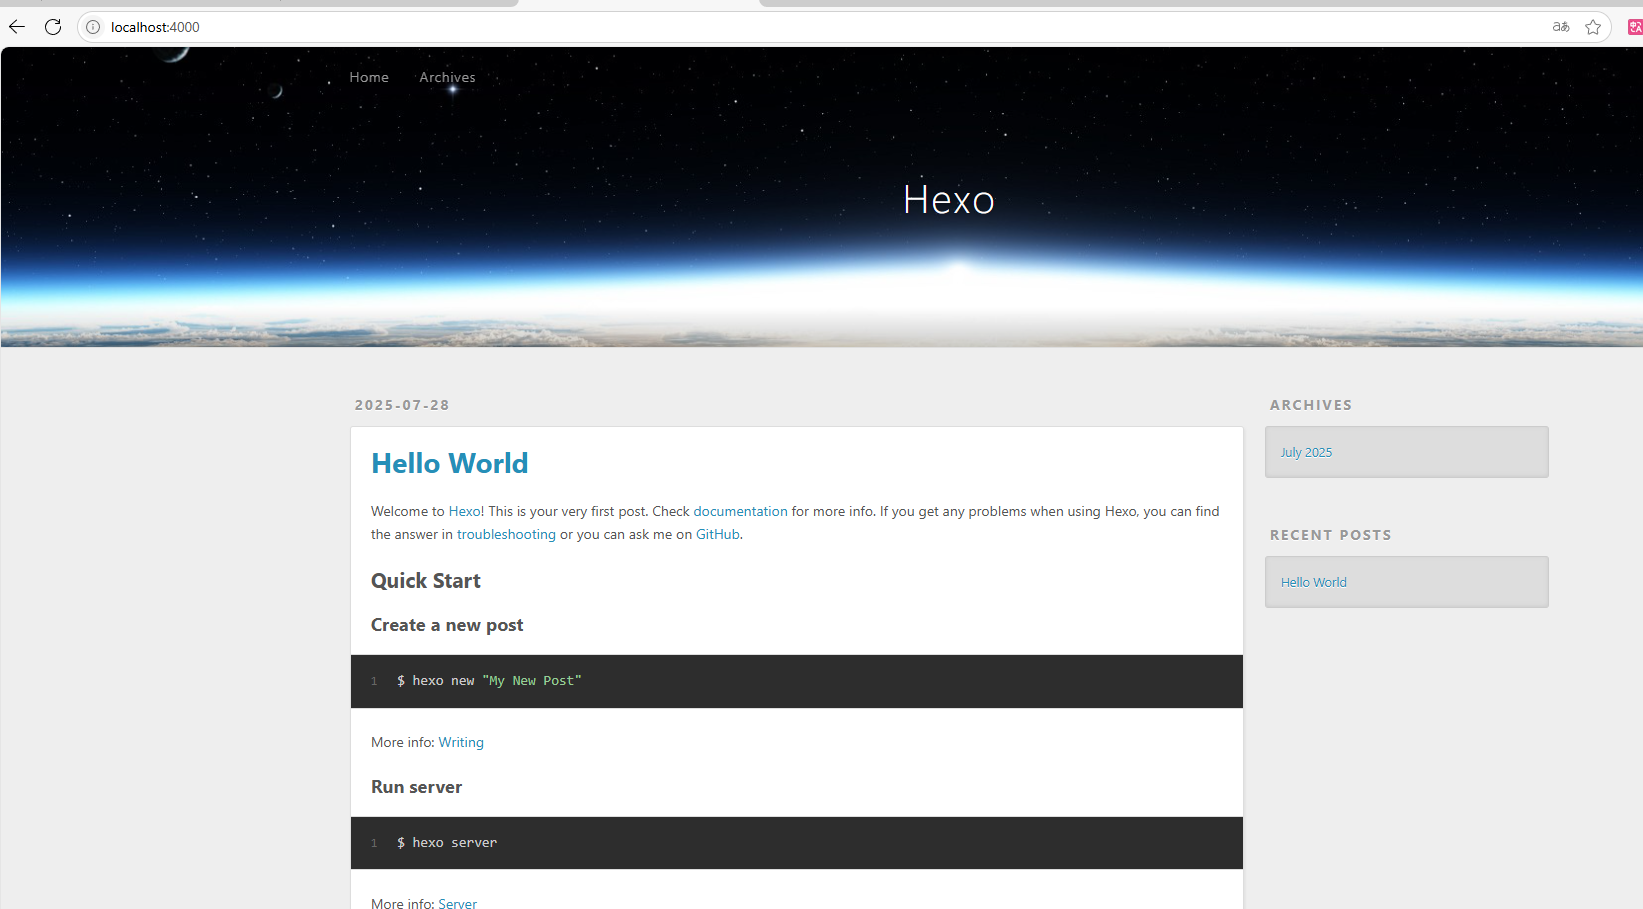Click the Hexo site title in the banner
Image resolution: width=1643 pixels, height=909 pixels.
pyautogui.click(x=948, y=200)
